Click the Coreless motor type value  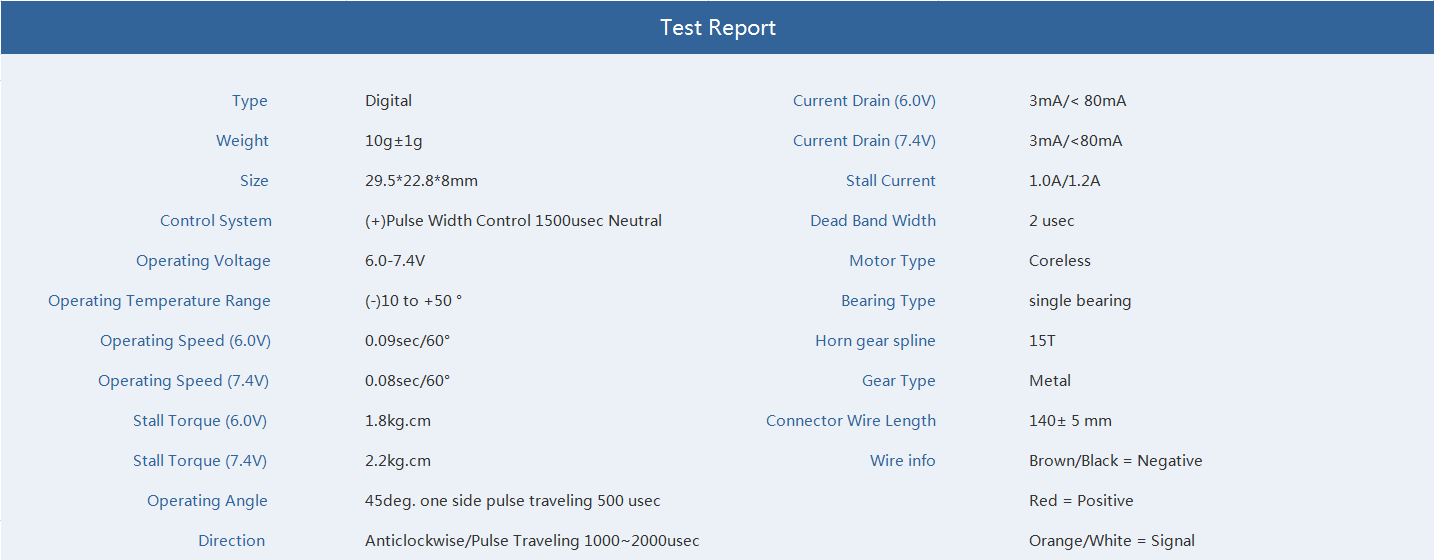[1060, 261]
